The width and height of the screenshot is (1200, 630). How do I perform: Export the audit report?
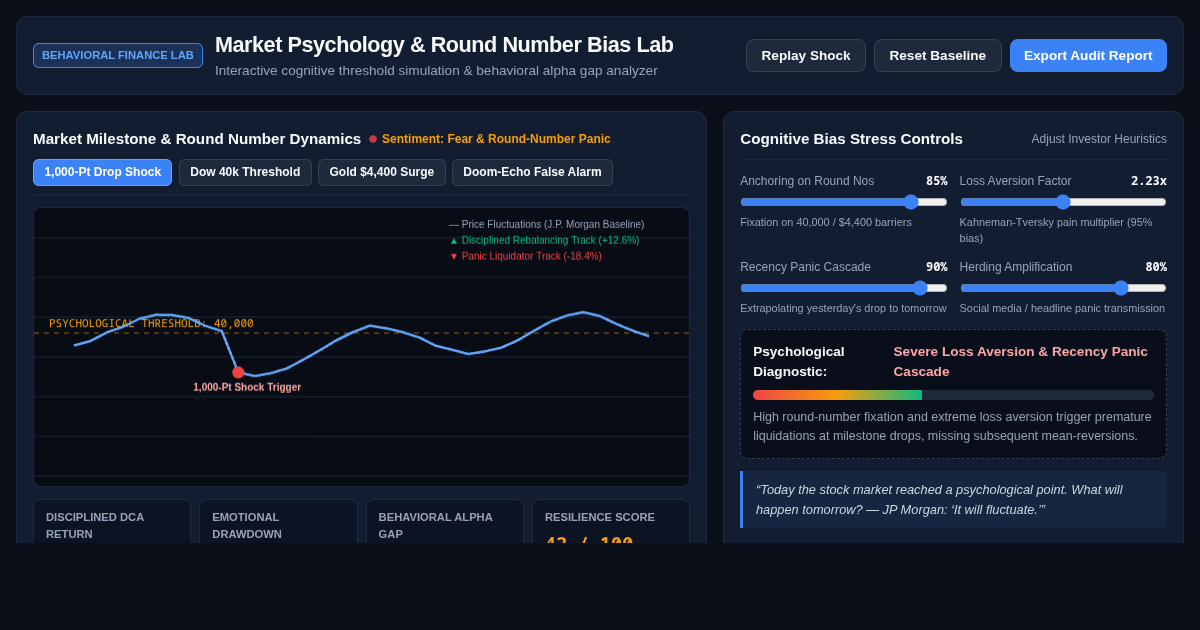point(1088,55)
